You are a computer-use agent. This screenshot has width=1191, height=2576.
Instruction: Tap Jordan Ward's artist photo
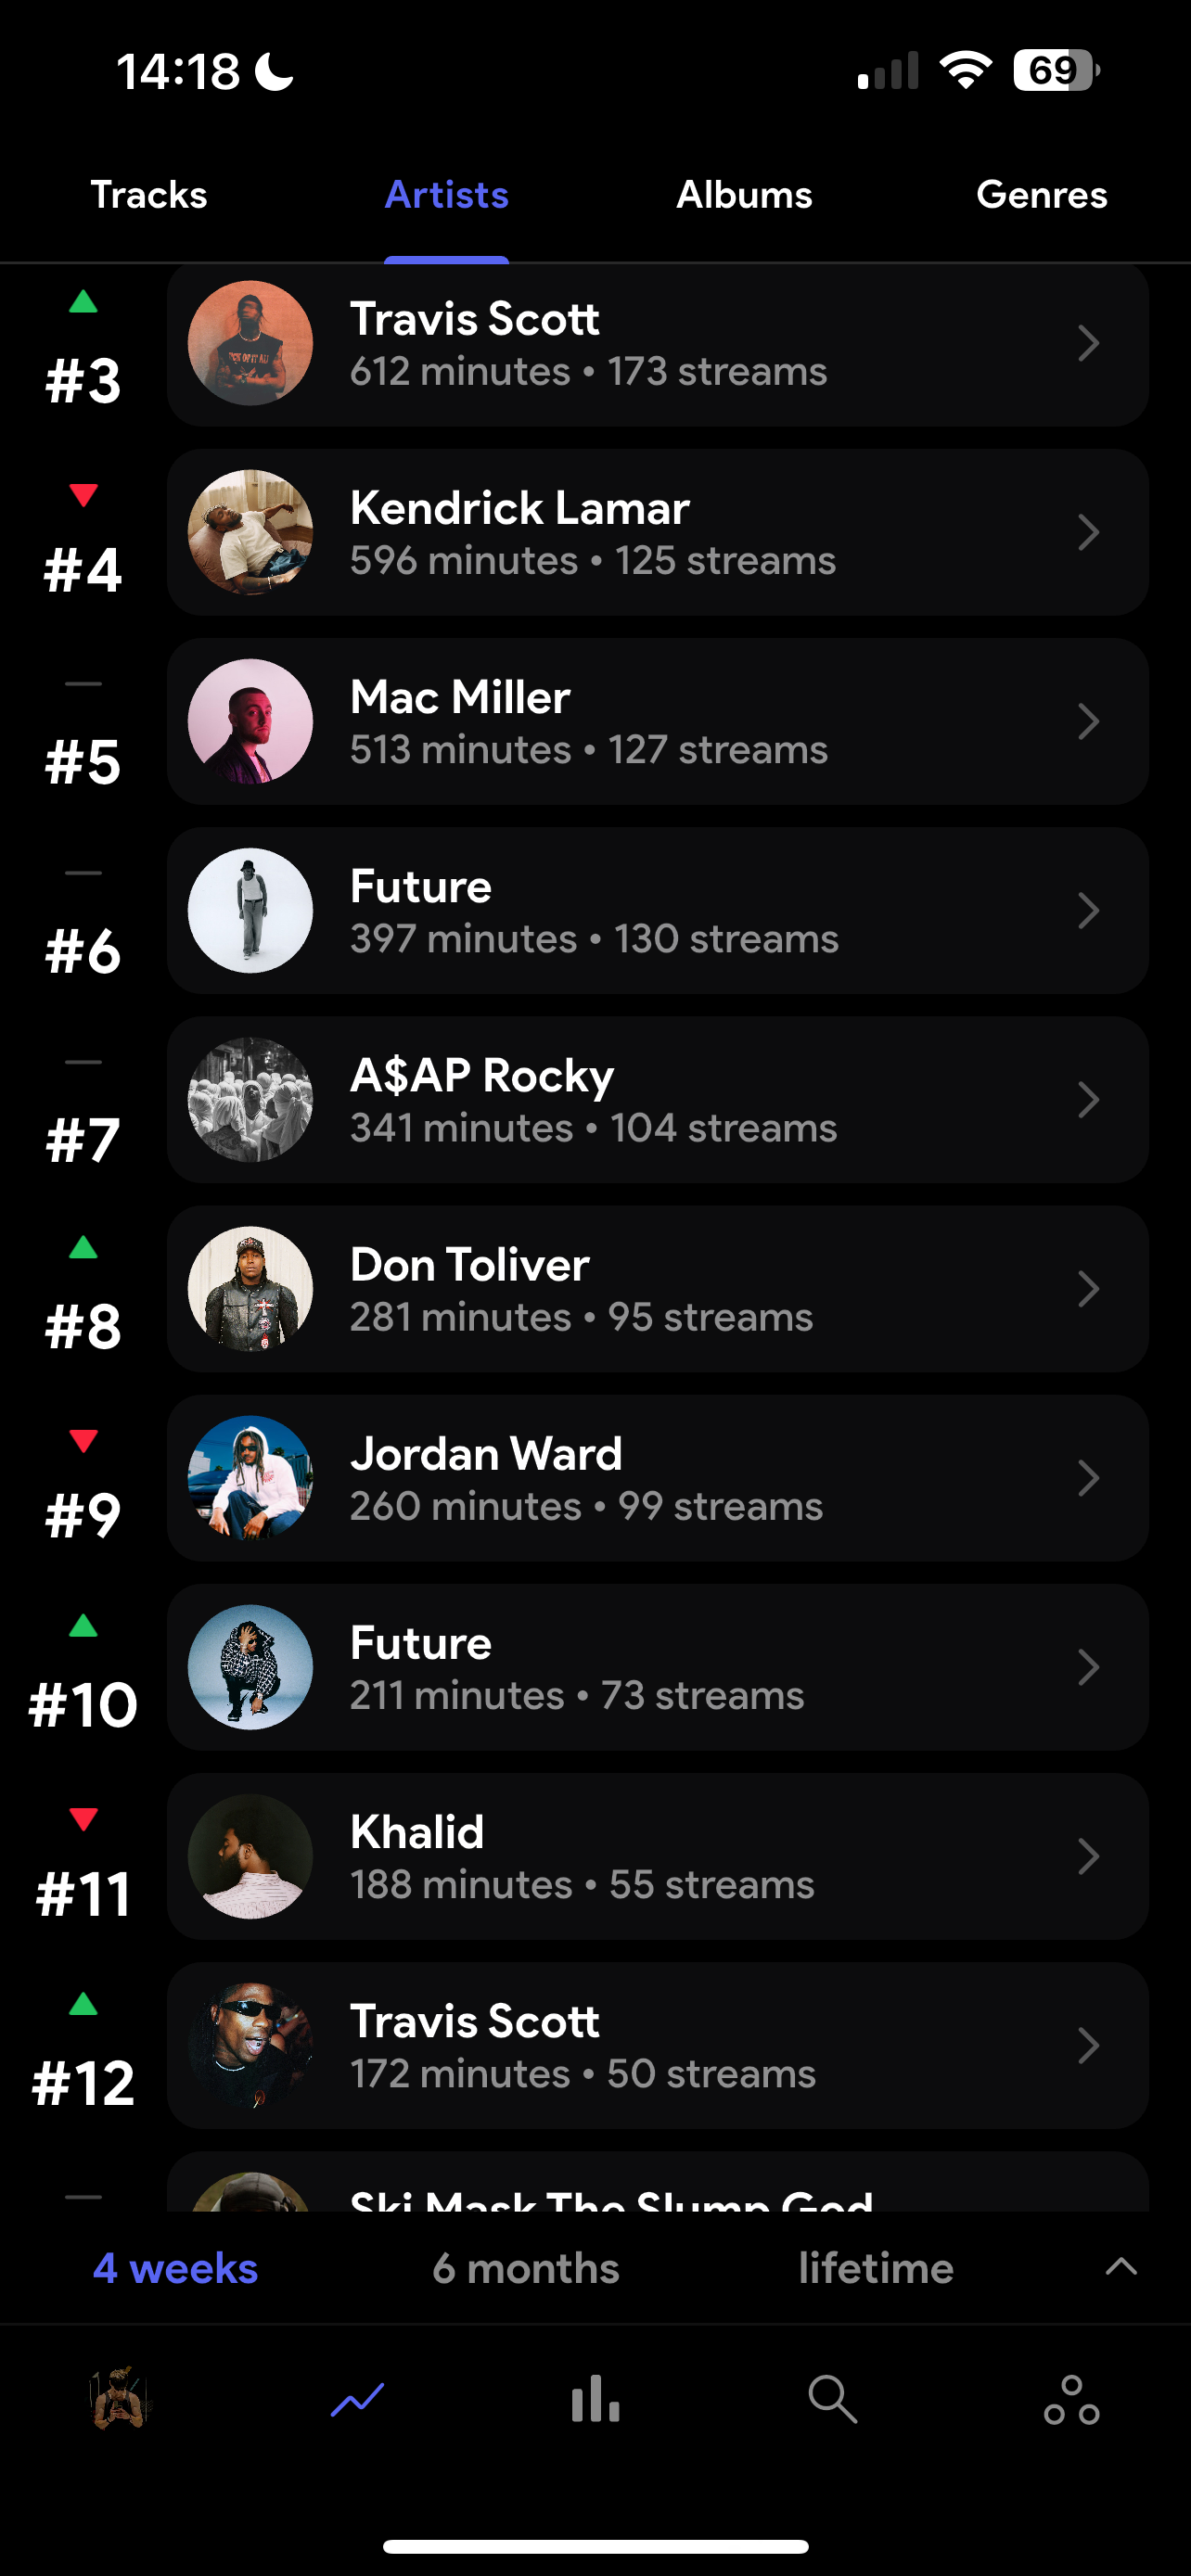coord(250,1477)
